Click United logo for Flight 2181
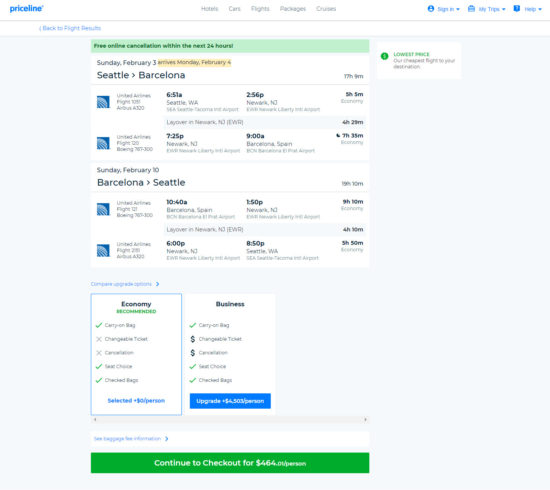Viewport: 550px width, 490px height. pyautogui.click(x=103, y=250)
